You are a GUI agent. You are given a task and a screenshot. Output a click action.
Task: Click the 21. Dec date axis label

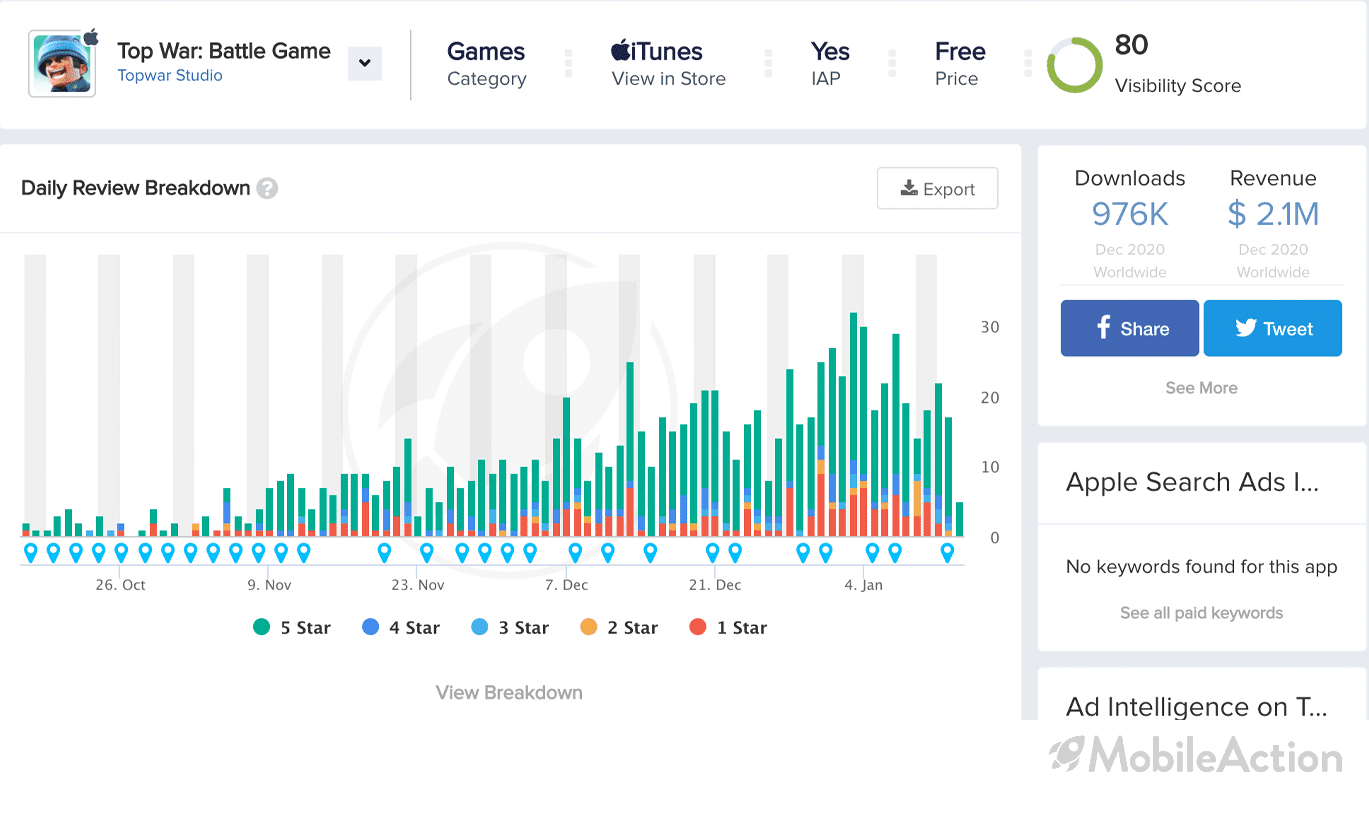(714, 585)
